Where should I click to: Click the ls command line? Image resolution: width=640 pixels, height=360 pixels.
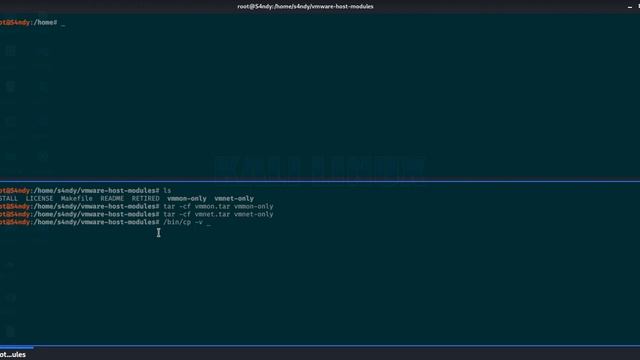point(86,191)
